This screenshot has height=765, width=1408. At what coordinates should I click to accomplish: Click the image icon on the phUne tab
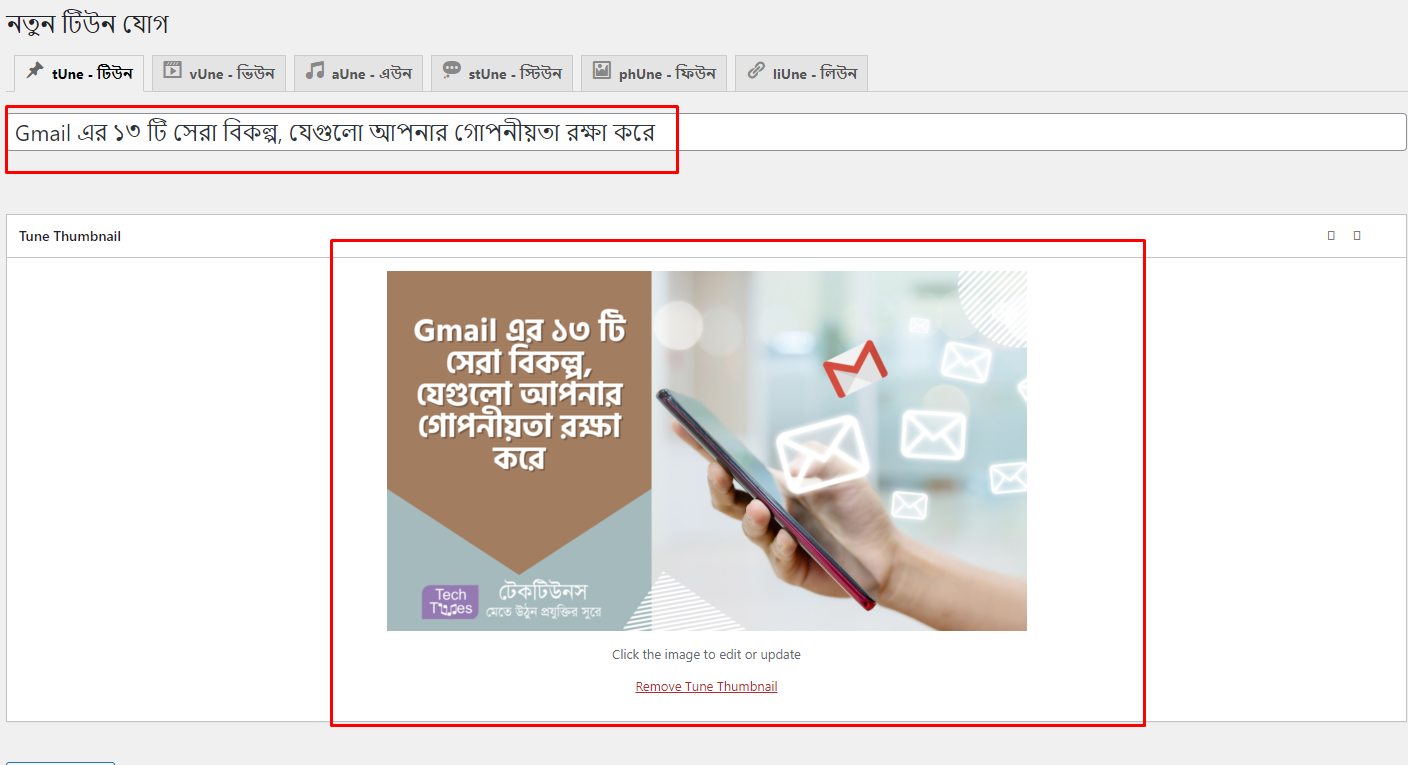[x=603, y=70]
